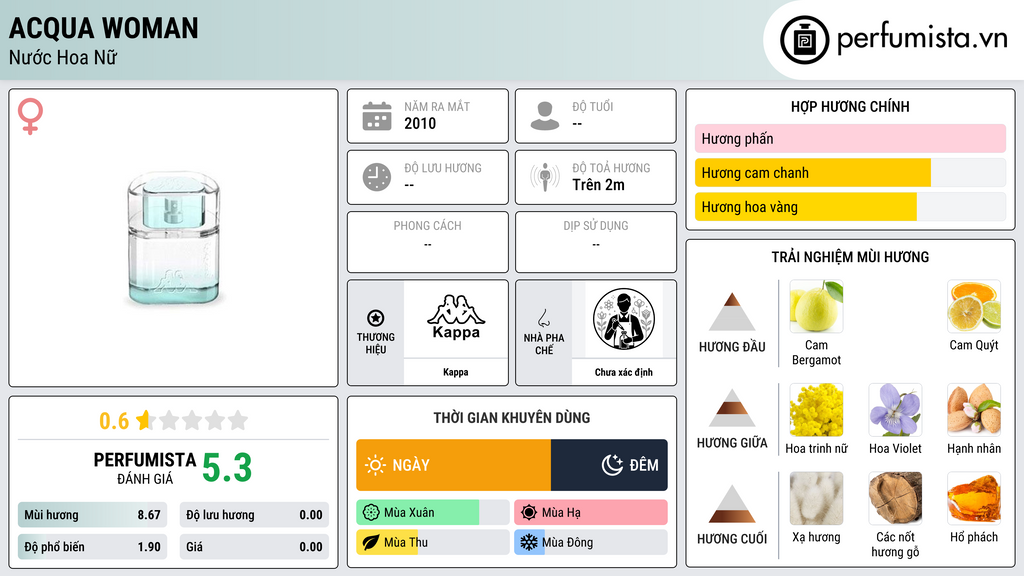Select the orange Ngày usage bar
Image resolution: width=1024 pixels, height=576 pixels.
[x=454, y=465]
